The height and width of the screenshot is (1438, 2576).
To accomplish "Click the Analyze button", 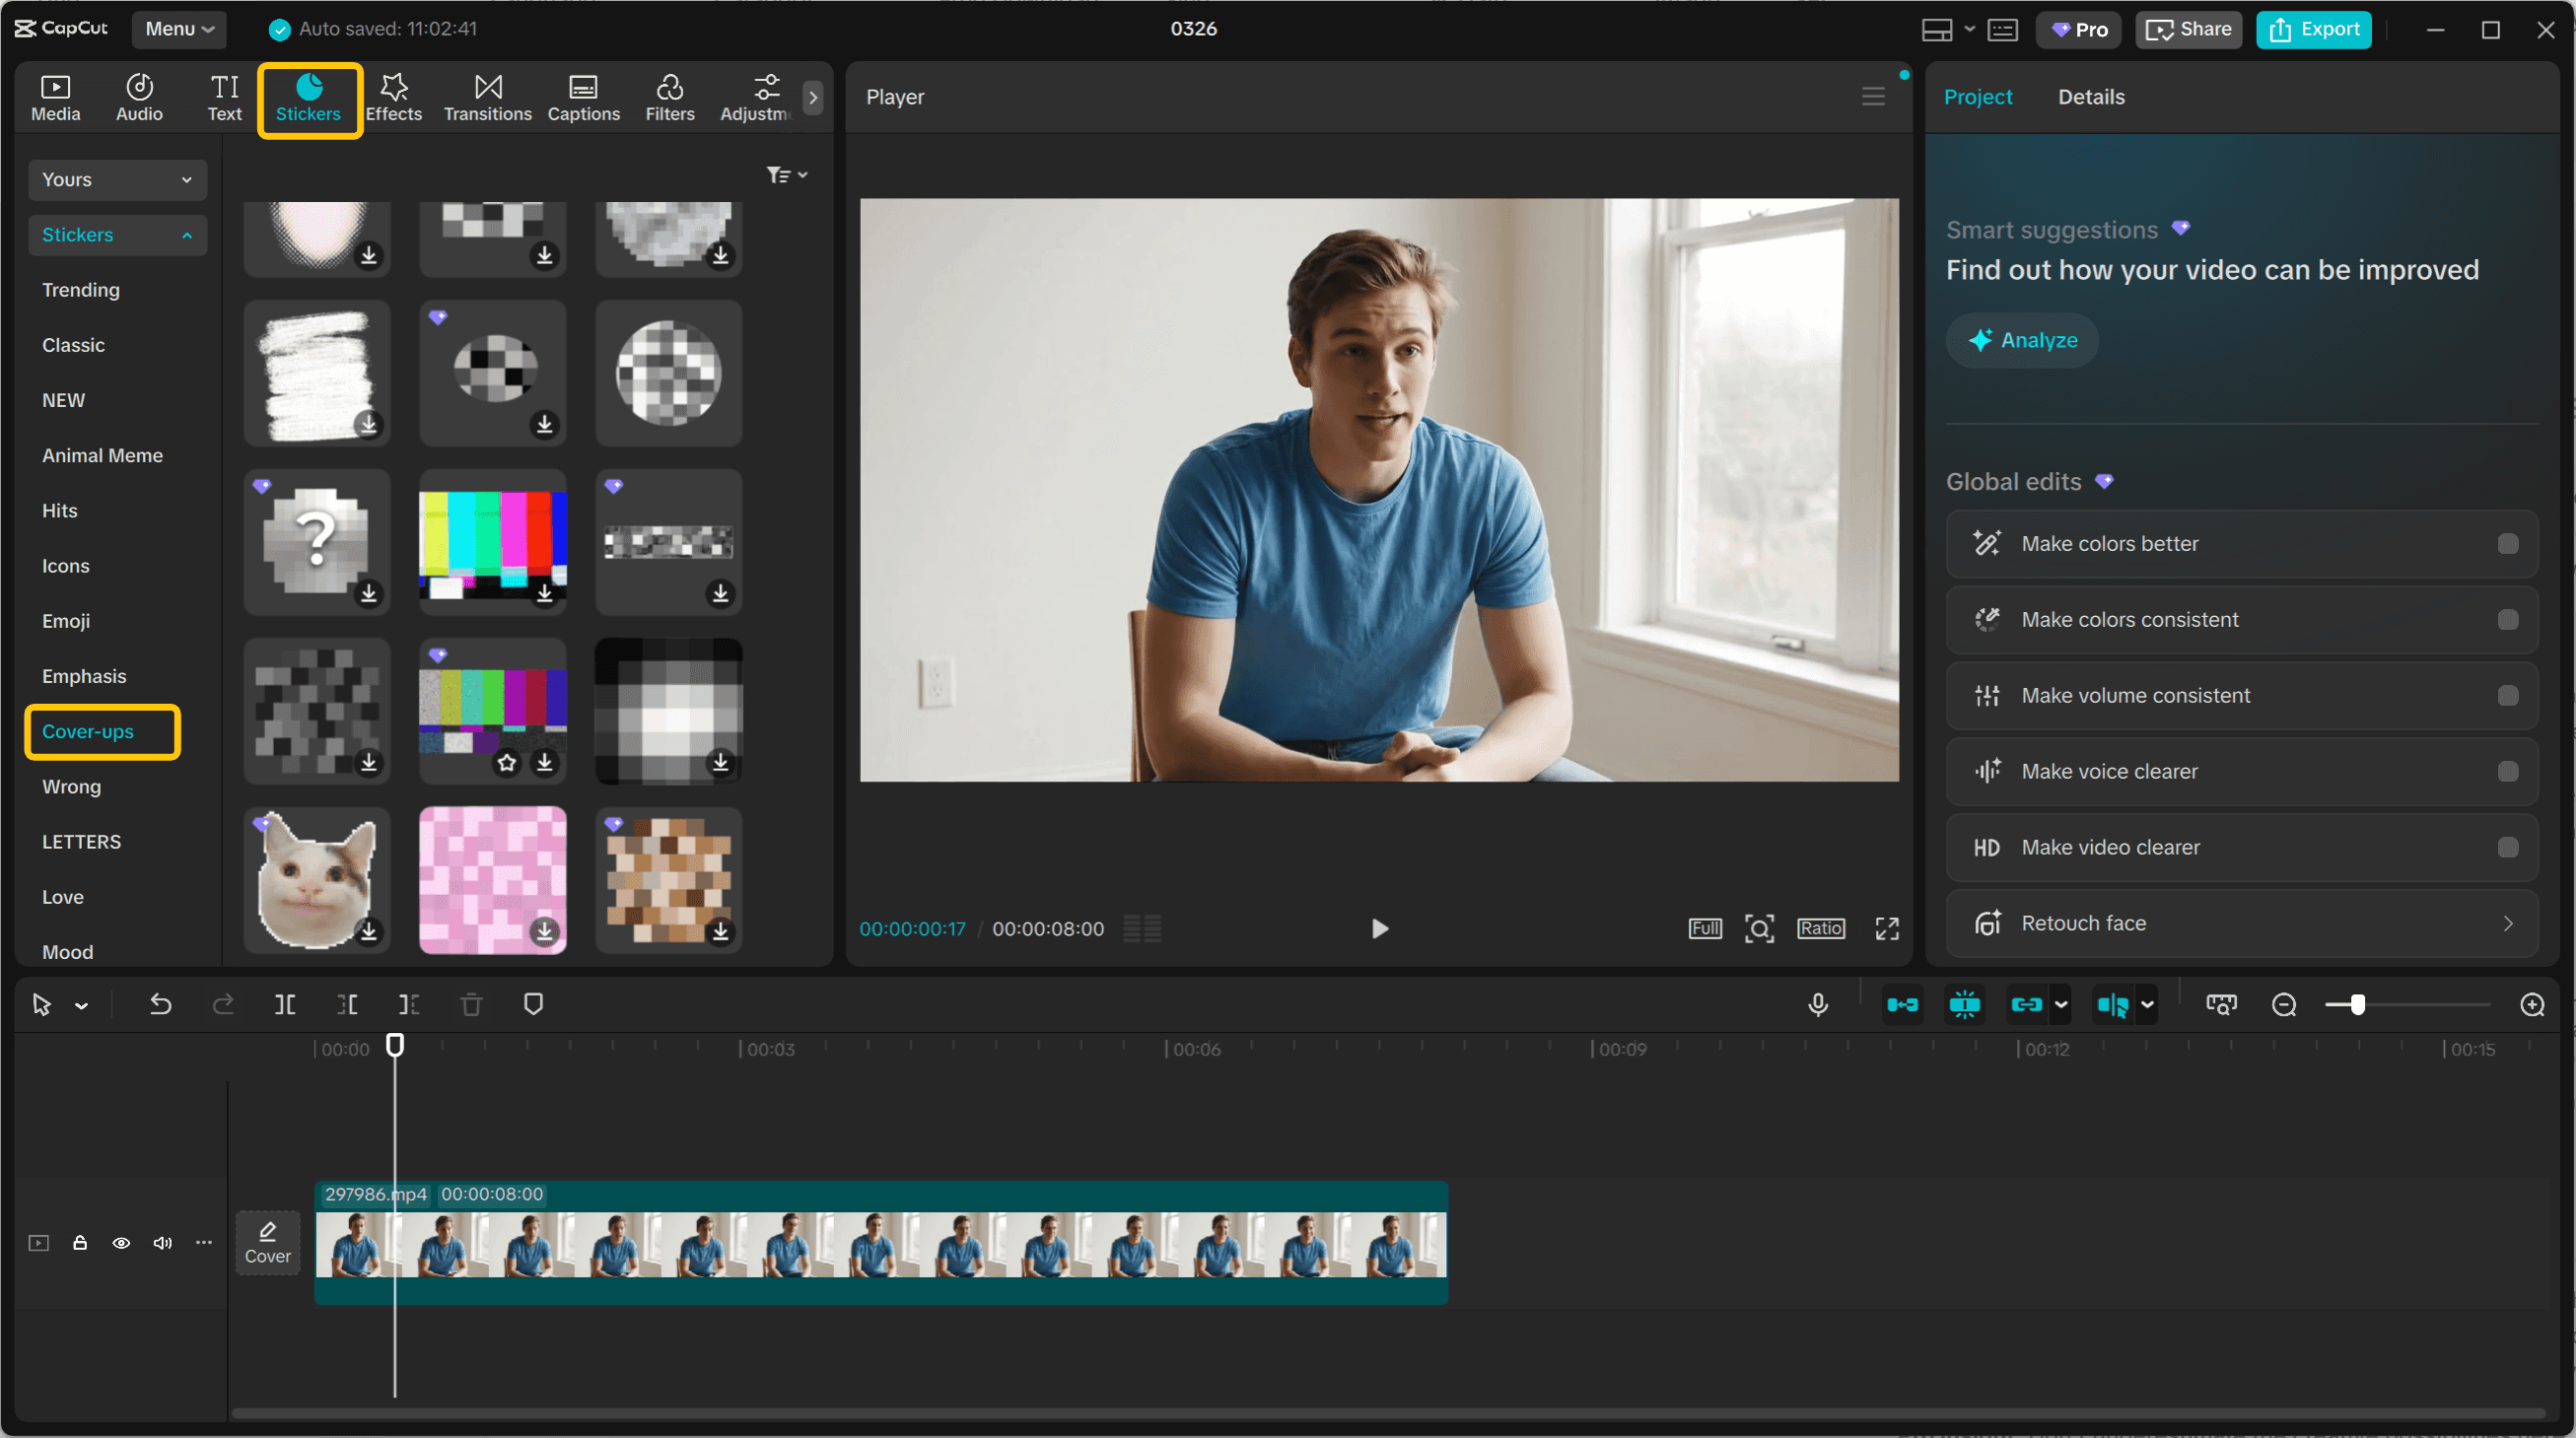I will point(2022,340).
